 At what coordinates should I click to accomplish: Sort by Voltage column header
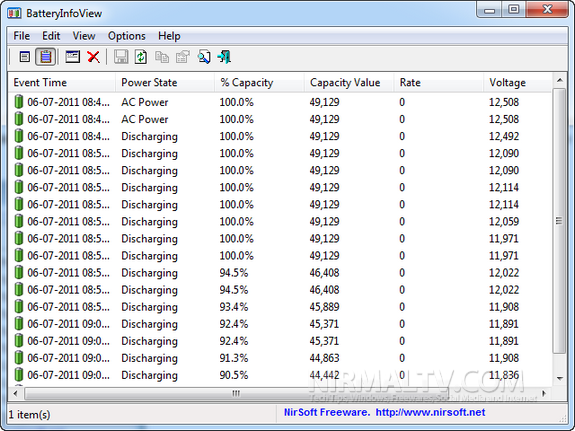[x=517, y=83]
